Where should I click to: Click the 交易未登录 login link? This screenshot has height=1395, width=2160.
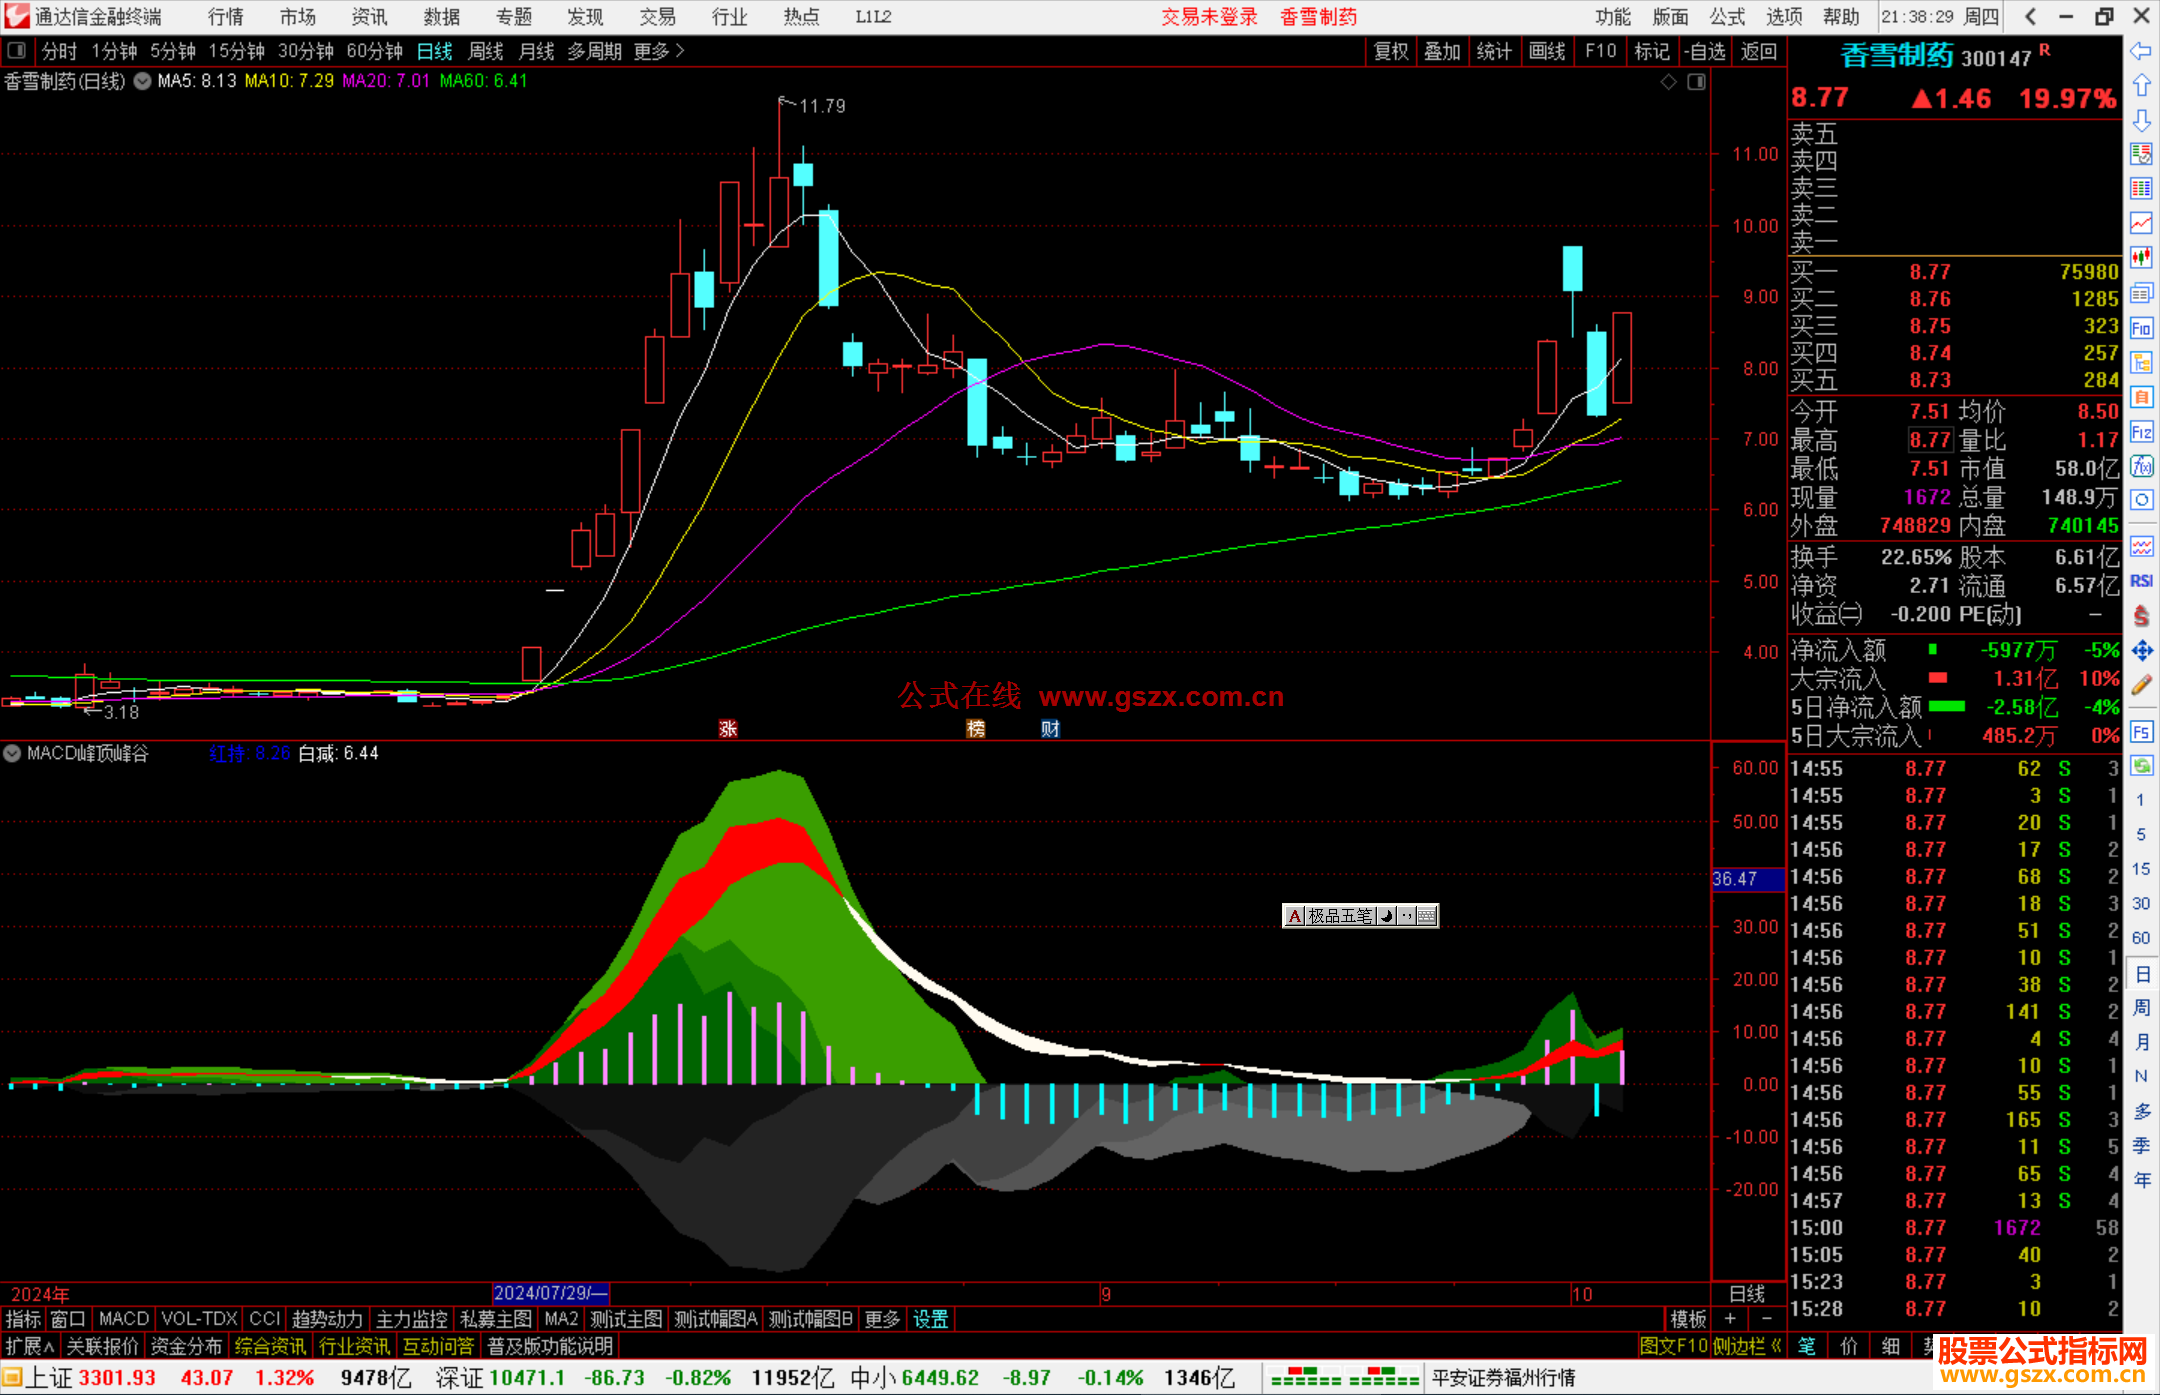tap(1209, 16)
